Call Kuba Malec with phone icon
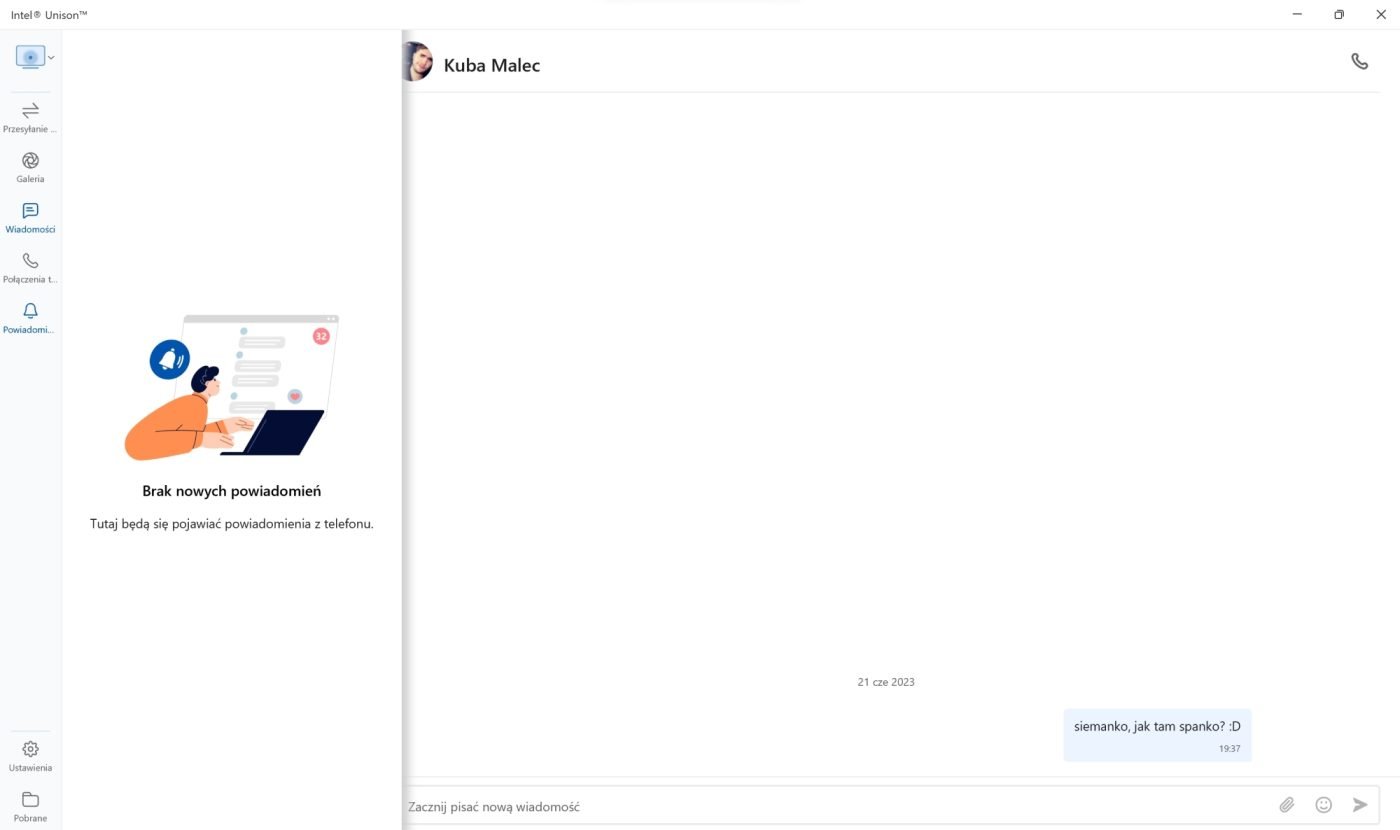 1359,61
